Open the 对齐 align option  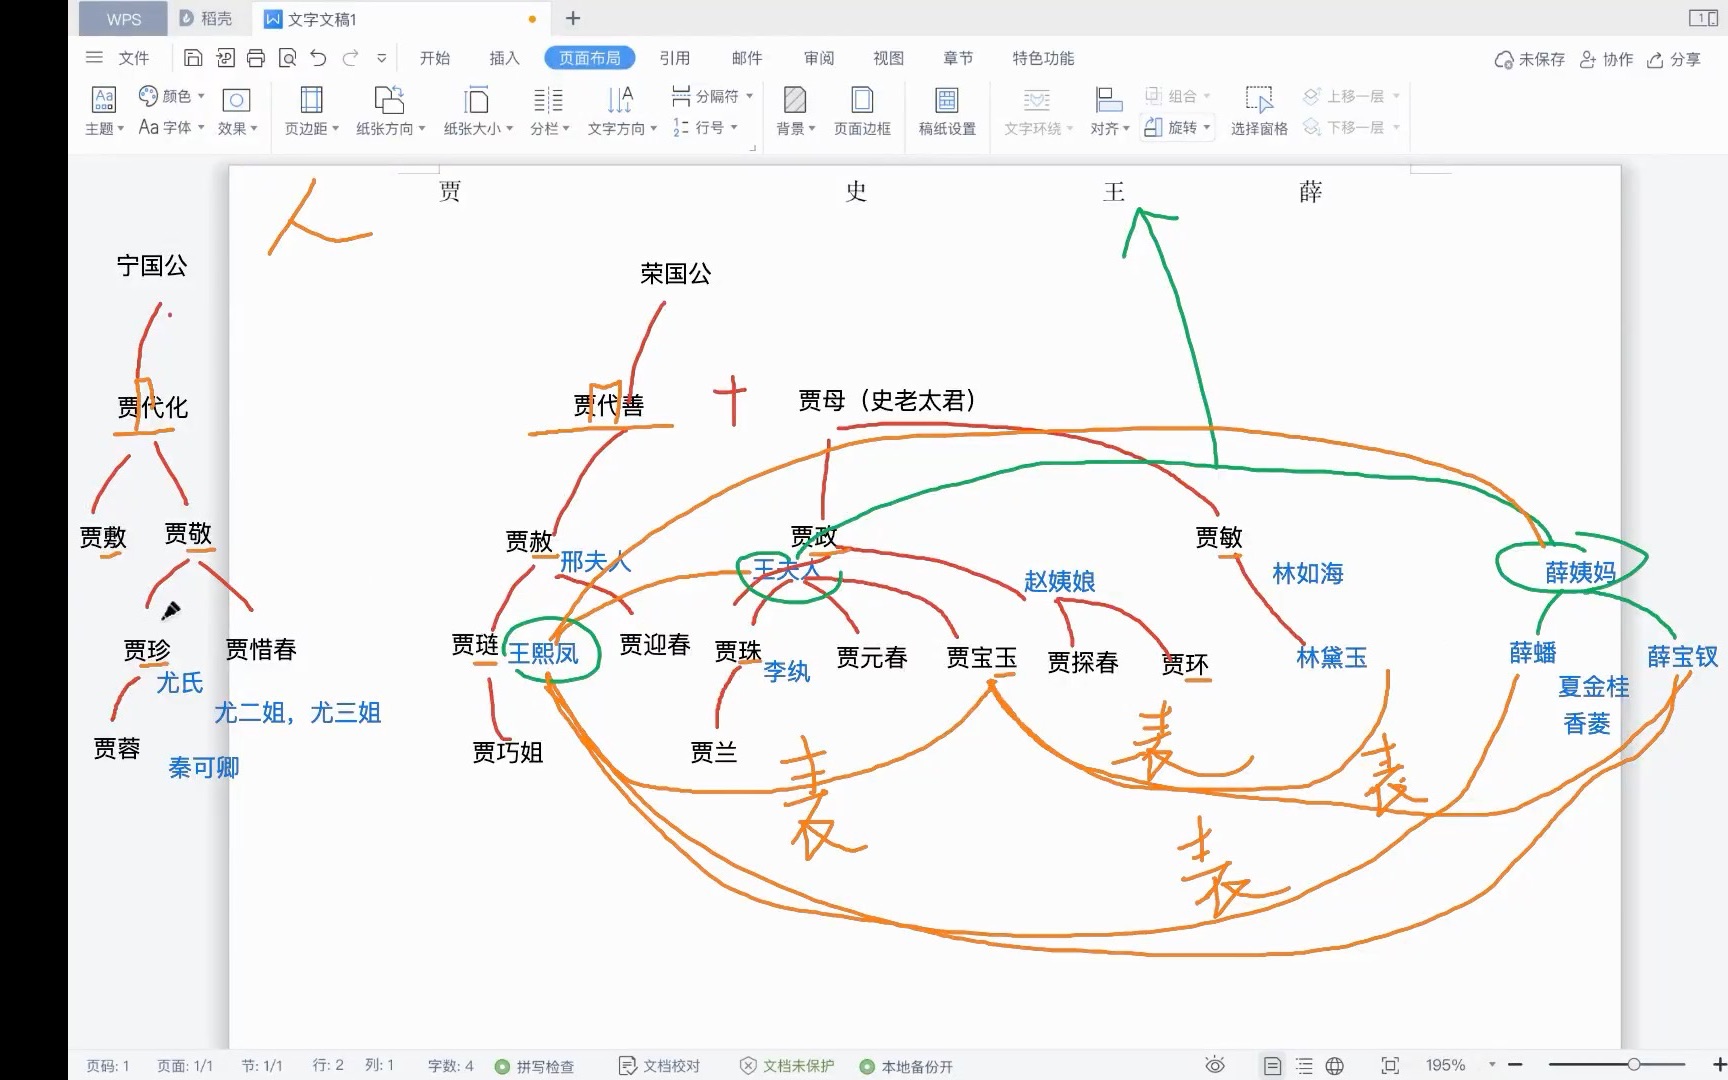(1109, 111)
